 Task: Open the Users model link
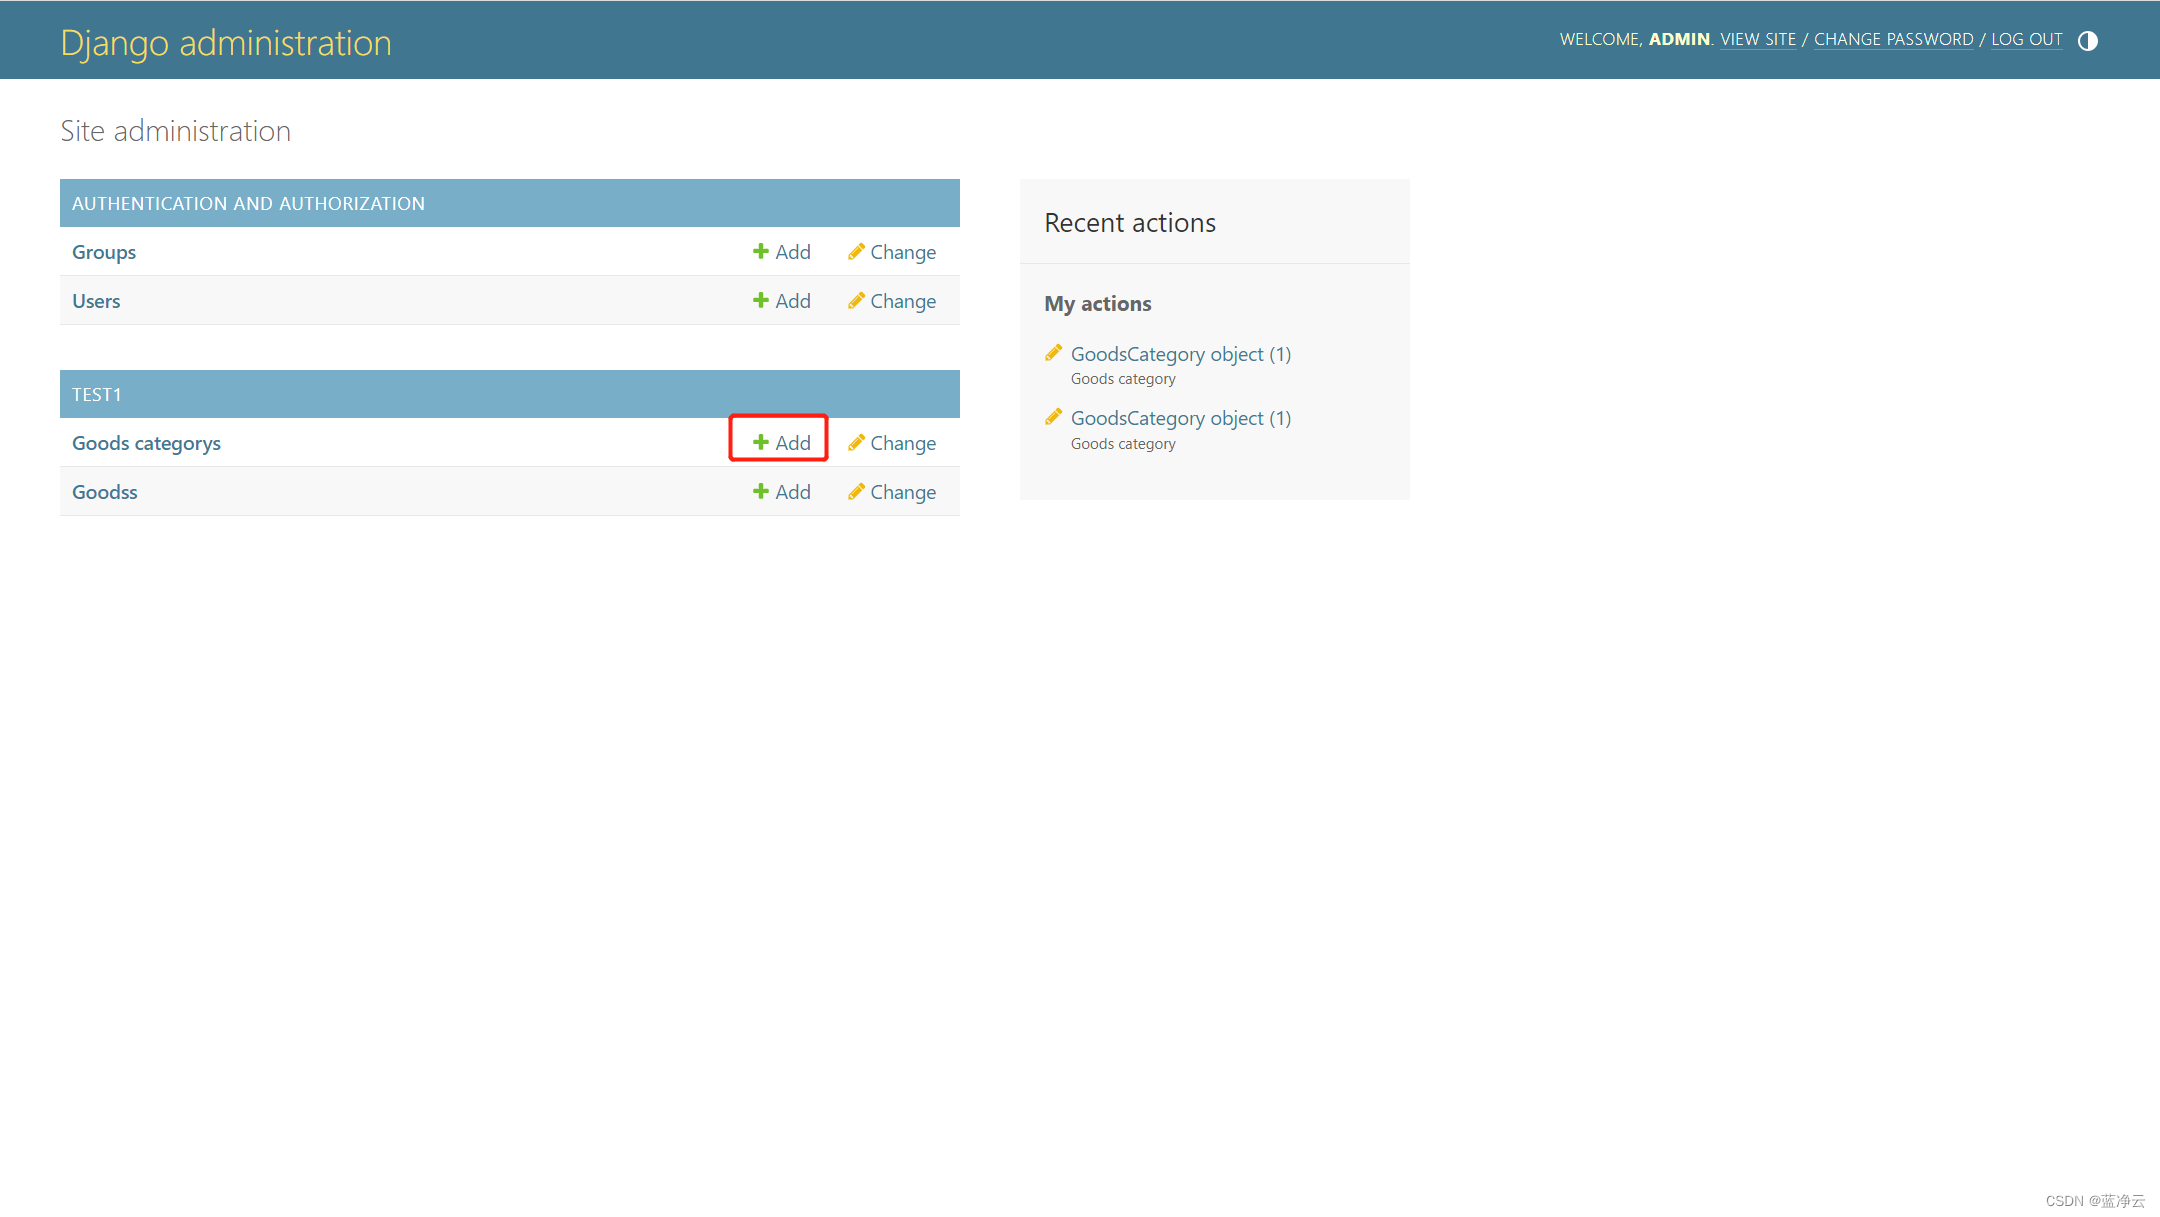click(96, 301)
